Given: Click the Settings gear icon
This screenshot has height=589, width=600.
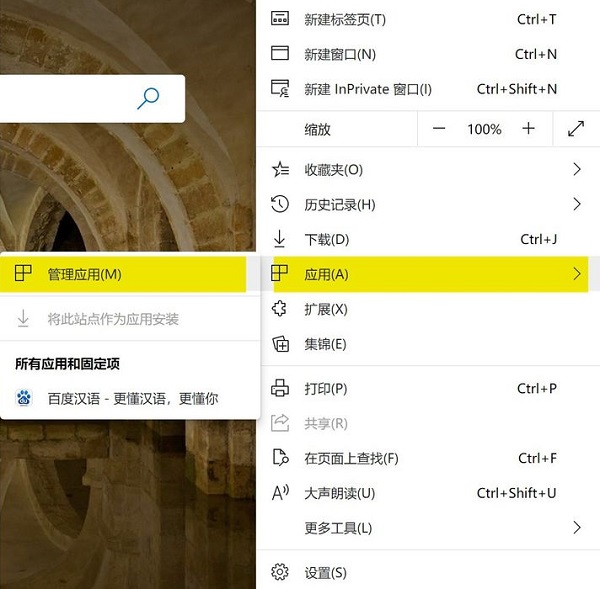Looking at the screenshot, I should [281, 573].
